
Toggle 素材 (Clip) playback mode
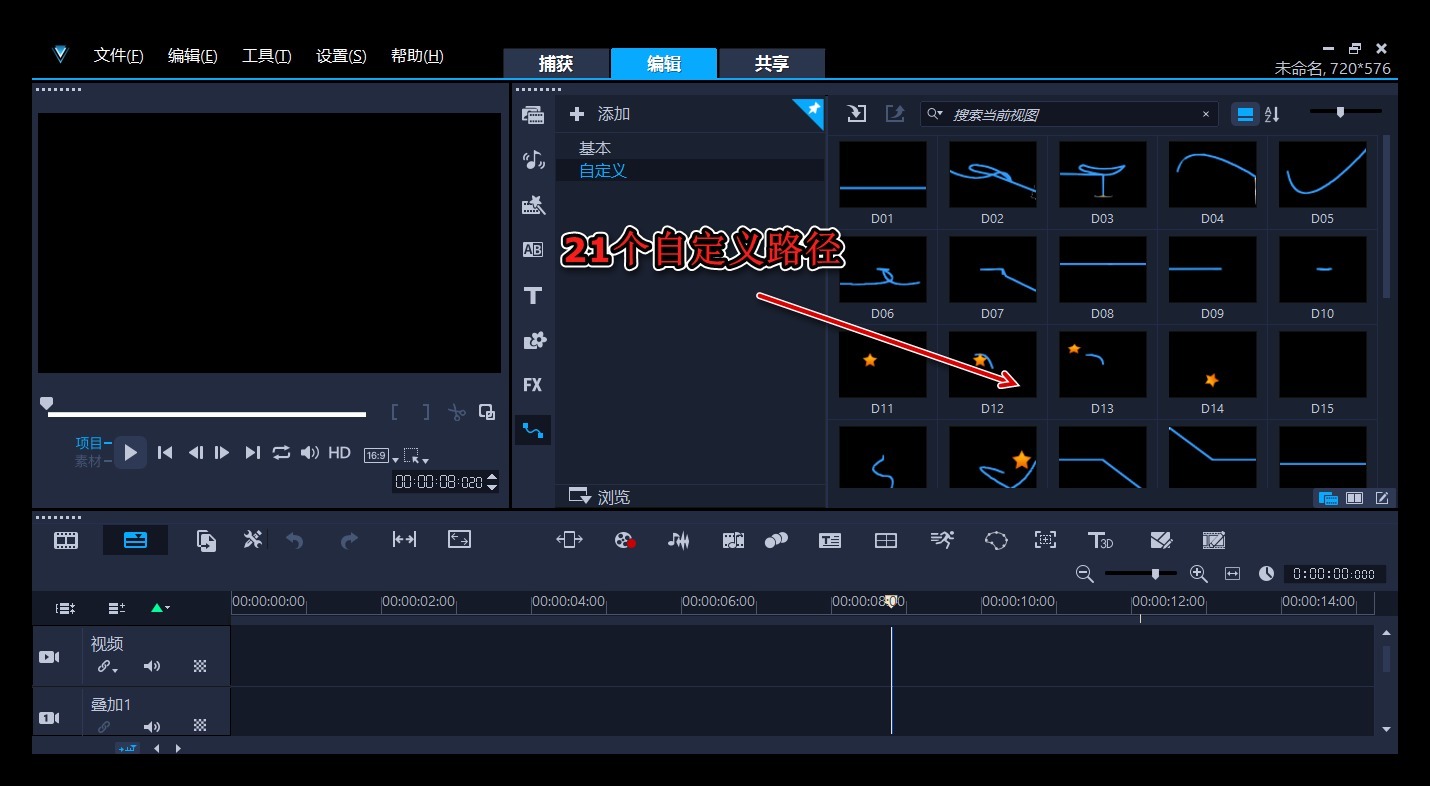pyautogui.click(x=89, y=461)
